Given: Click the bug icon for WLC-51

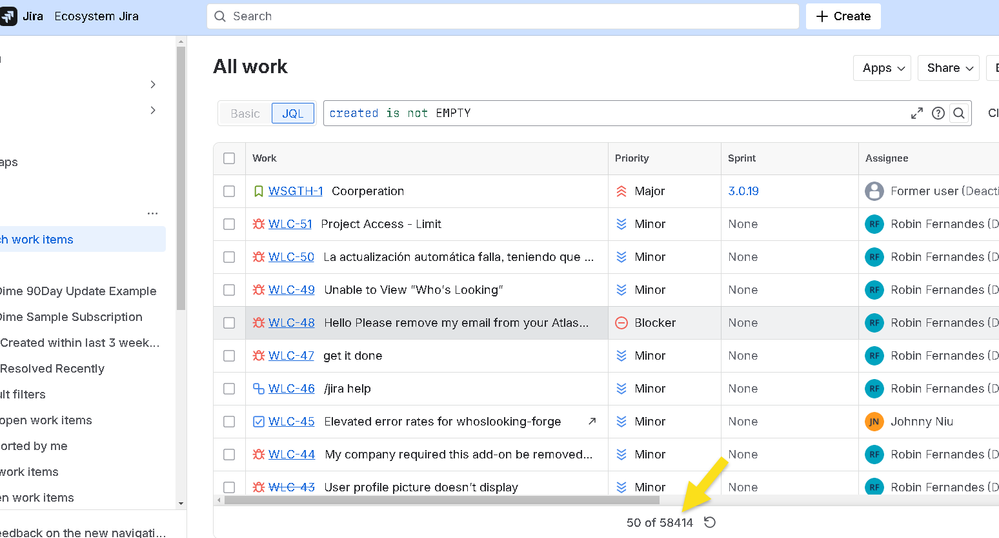Looking at the screenshot, I should coord(259,224).
